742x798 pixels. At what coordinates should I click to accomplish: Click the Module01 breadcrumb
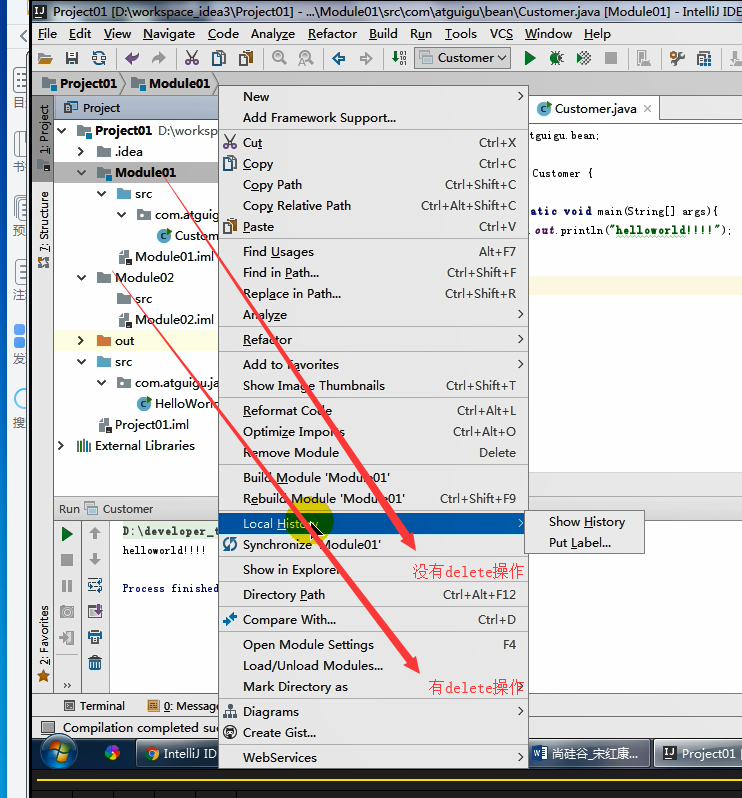[x=170, y=83]
